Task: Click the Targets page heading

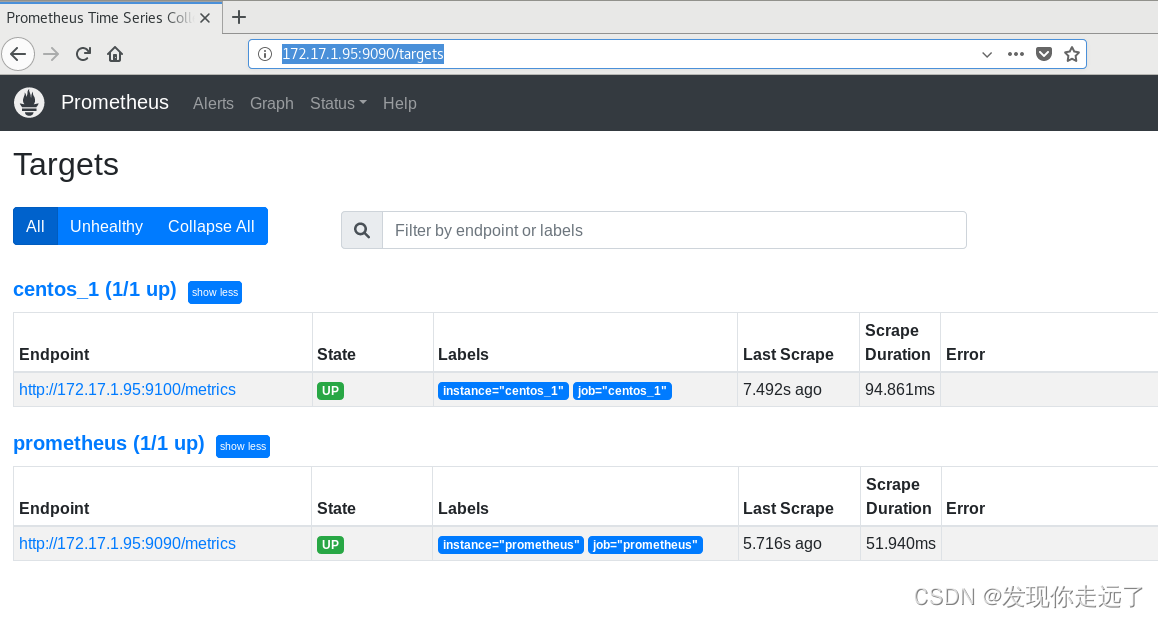Action: [66, 165]
